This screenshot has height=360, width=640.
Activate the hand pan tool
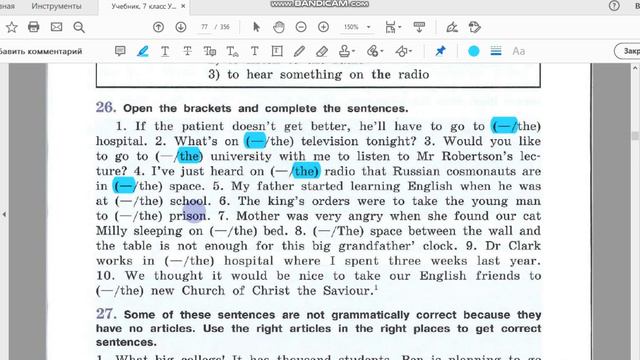tap(279, 27)
